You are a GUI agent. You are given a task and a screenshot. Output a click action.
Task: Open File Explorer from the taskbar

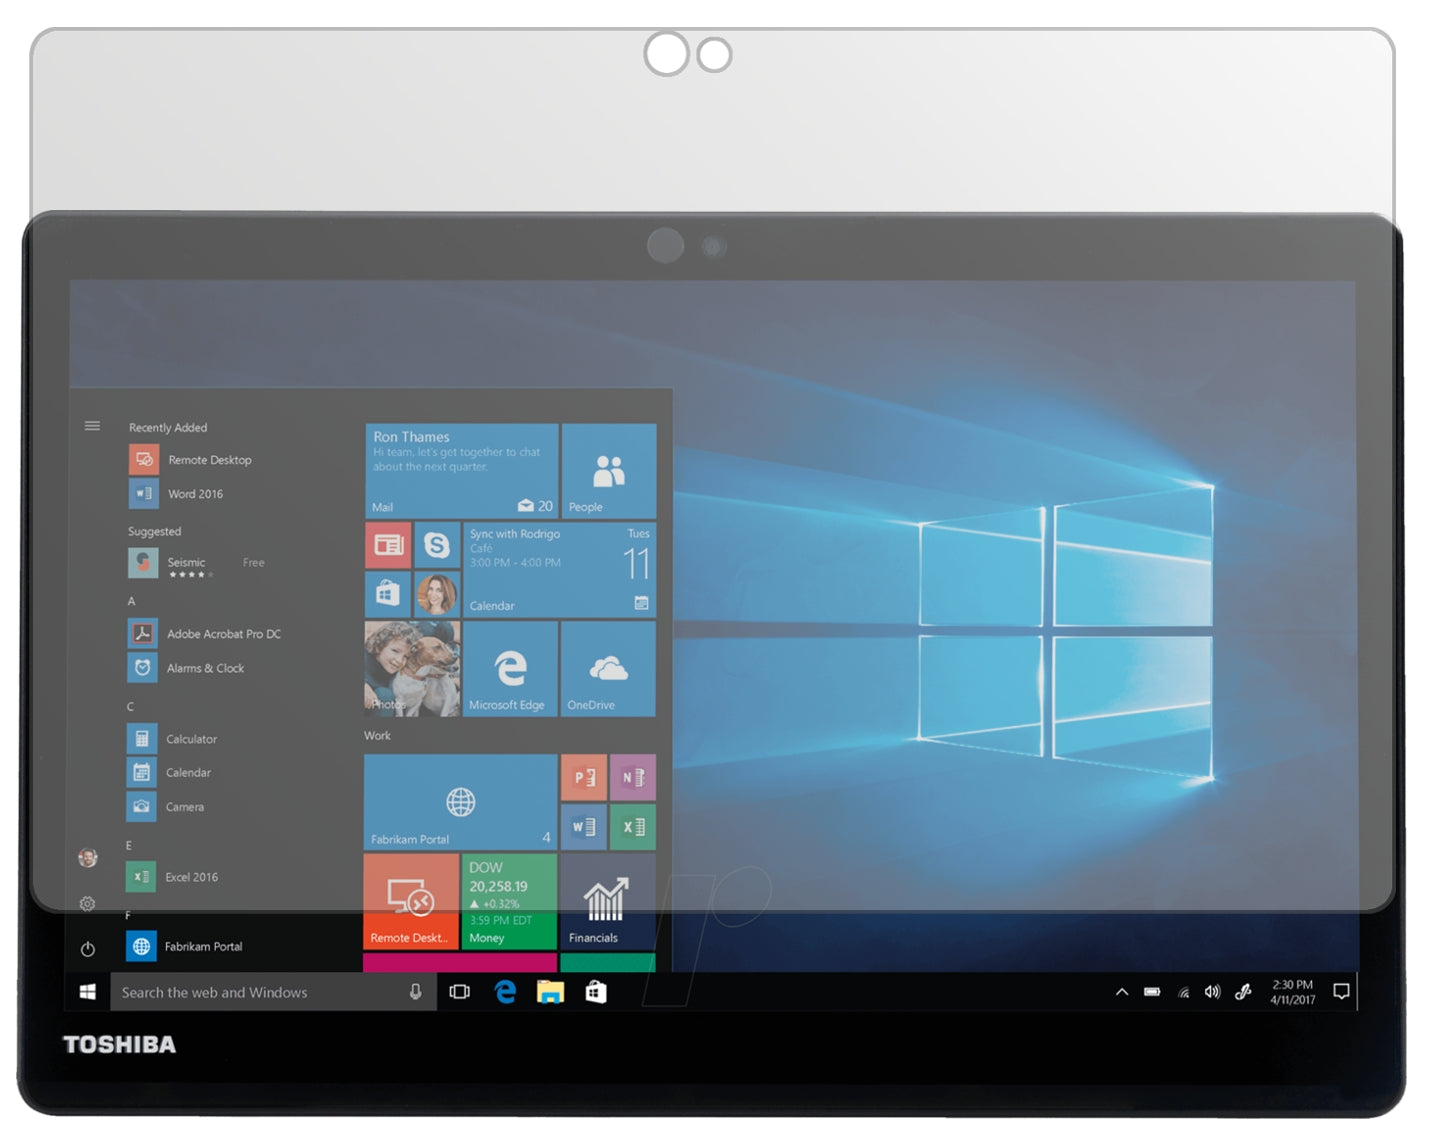point(550,992)
